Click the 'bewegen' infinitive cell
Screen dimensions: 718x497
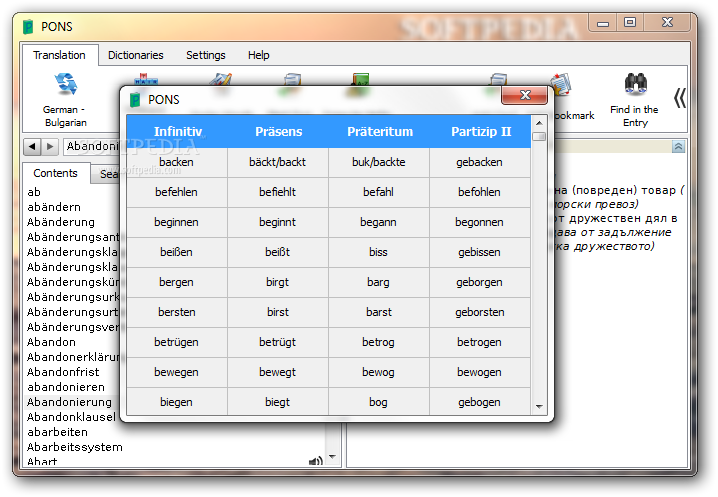tap(177, 372)
